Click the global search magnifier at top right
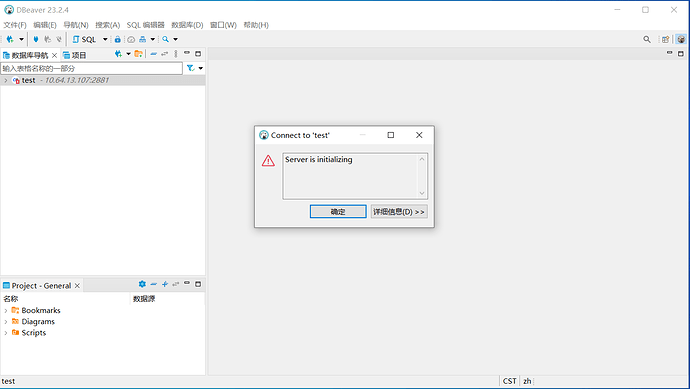The width and height of the screenshot is (690, 389). click(647, 39)
